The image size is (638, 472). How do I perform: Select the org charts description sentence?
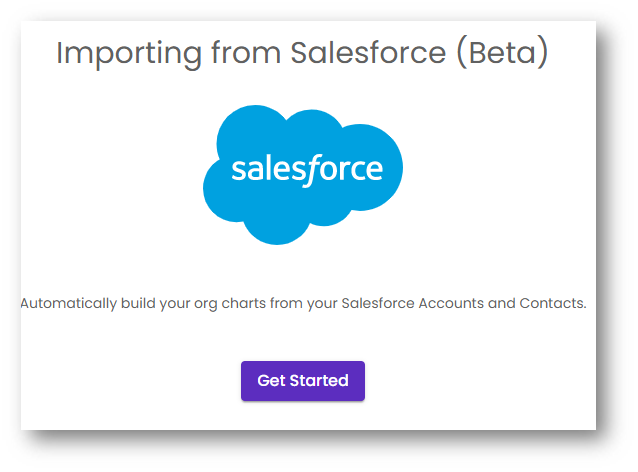tap(303, 302)
